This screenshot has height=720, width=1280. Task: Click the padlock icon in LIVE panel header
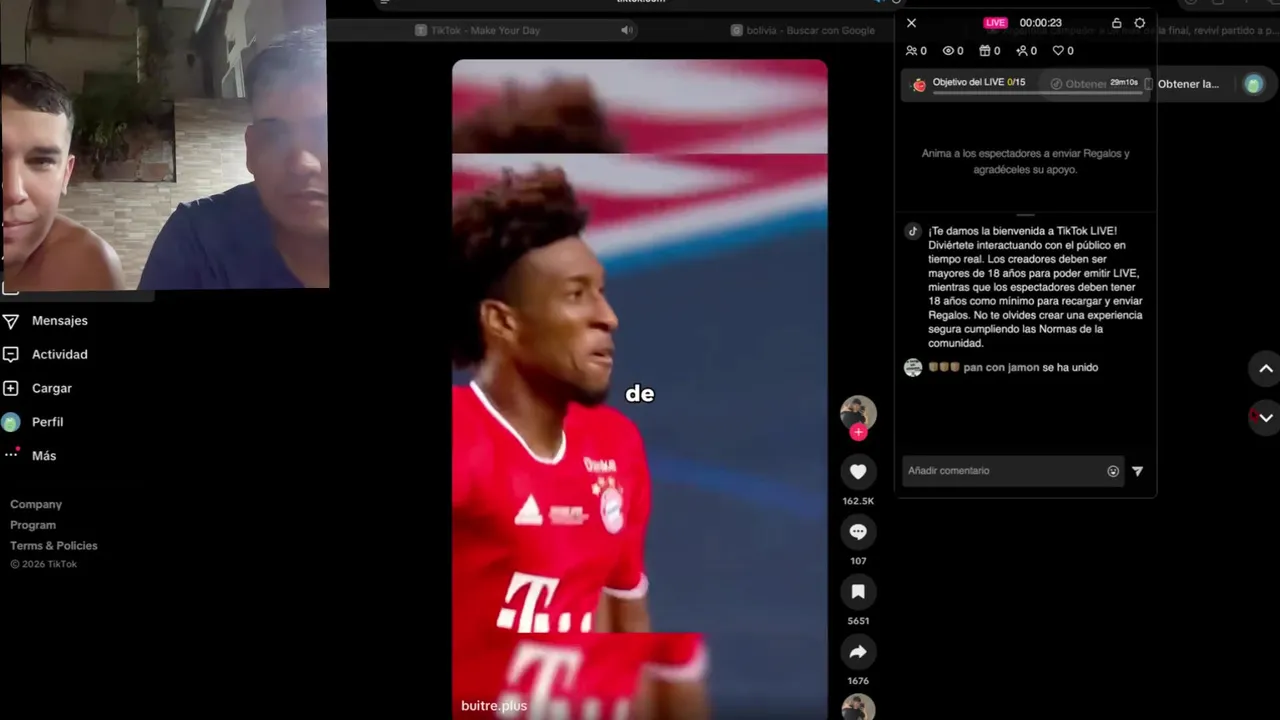[1117, 23]
